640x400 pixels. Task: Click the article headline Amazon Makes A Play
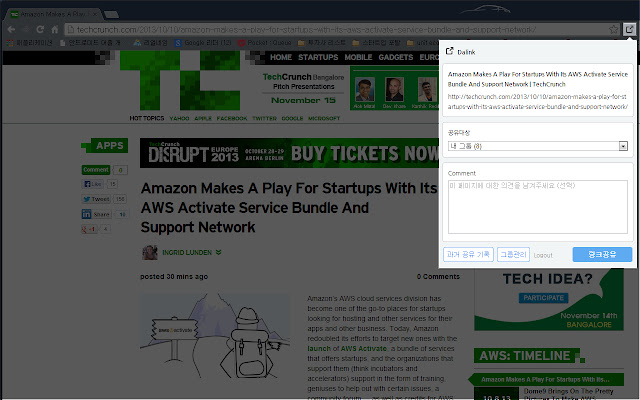click(289, 207)
